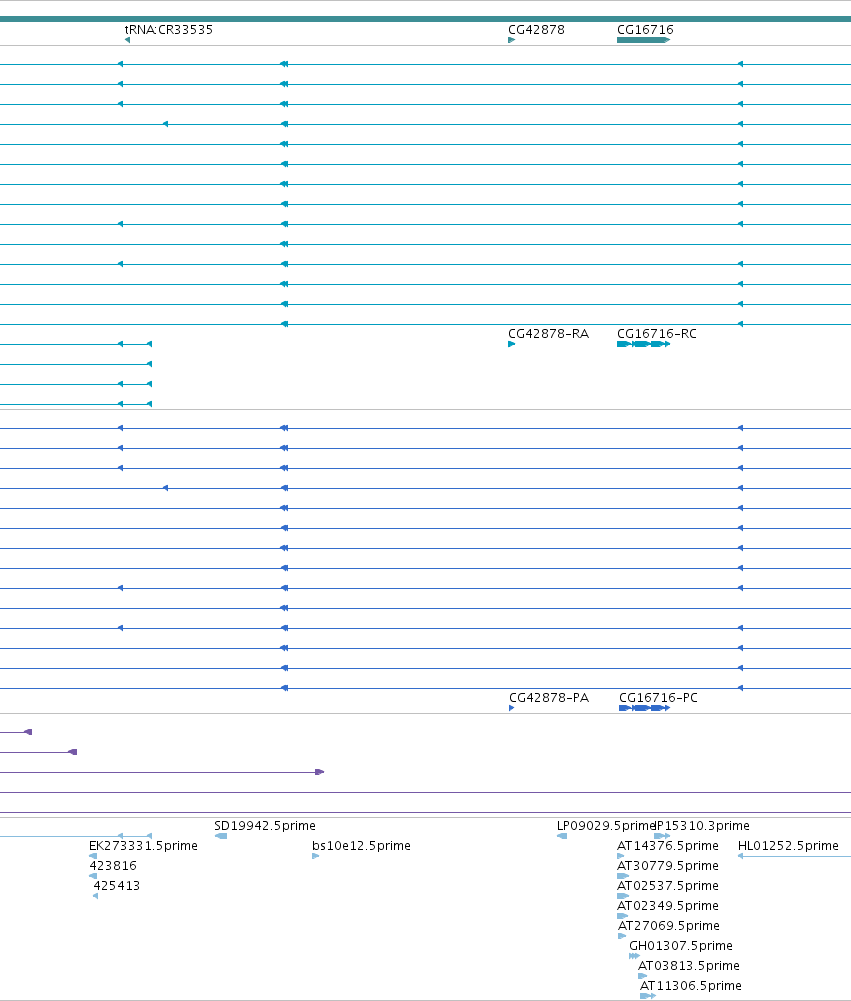The image size is (851, 1001).
Task: Select the HL01252.5prime EST label
Action: [x=788, y=845]
